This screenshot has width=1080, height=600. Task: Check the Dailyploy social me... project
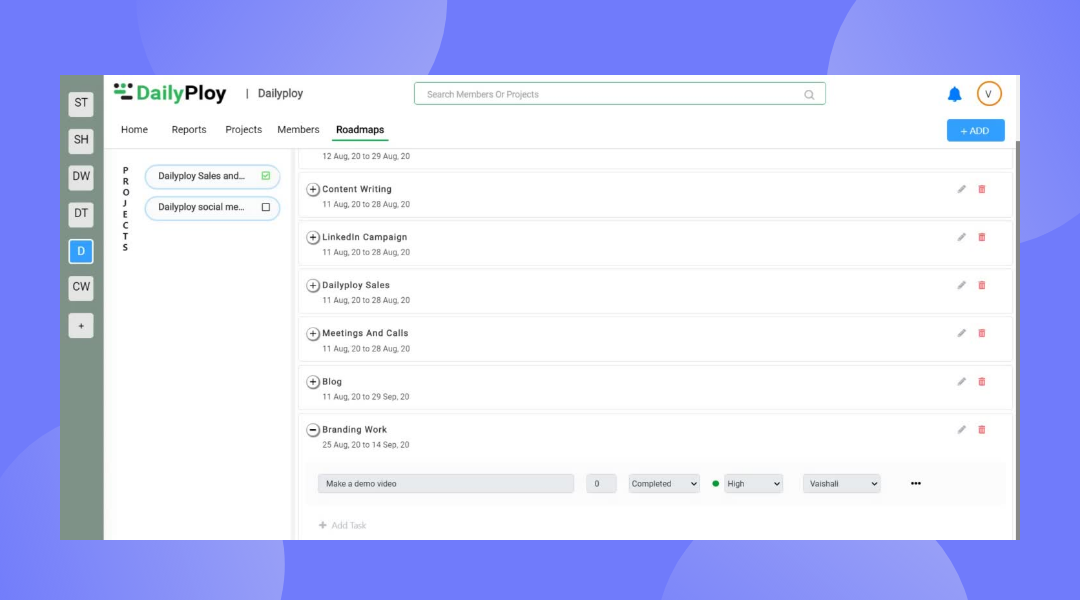coord(266,207)
